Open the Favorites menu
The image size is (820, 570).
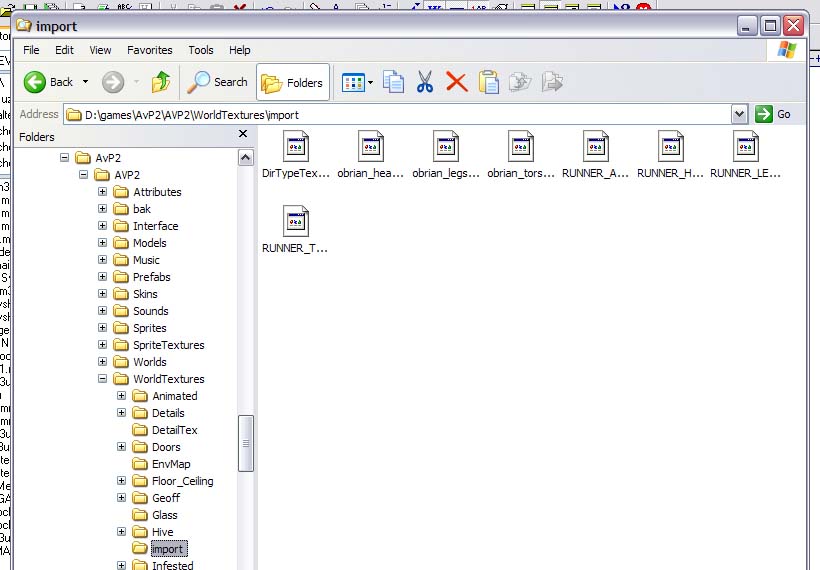pos(150,50)
